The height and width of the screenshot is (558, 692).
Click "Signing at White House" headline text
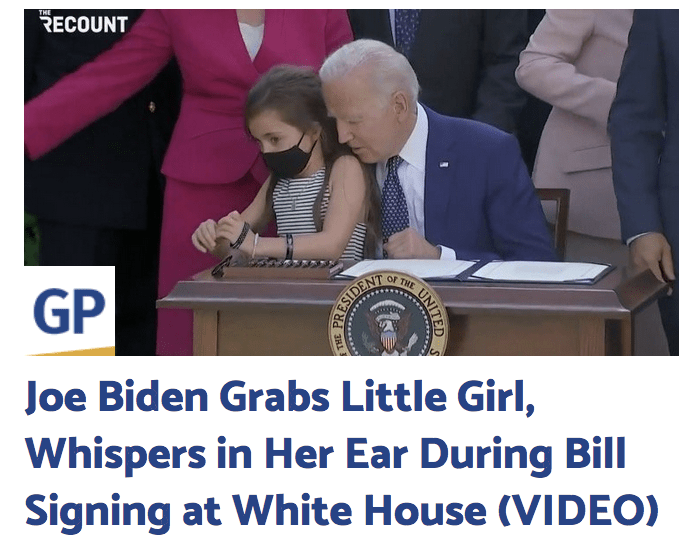(x=256, y=510)
